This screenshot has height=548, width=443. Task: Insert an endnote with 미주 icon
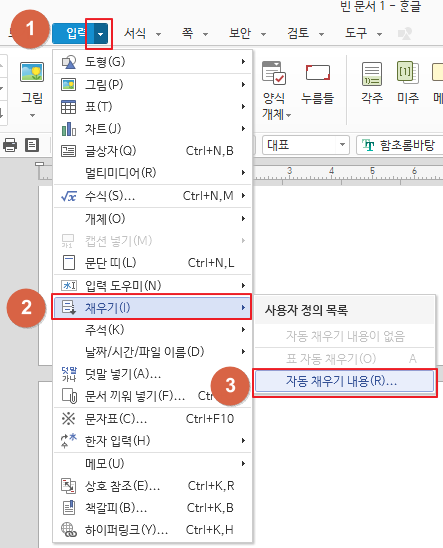tap(408, 72)
